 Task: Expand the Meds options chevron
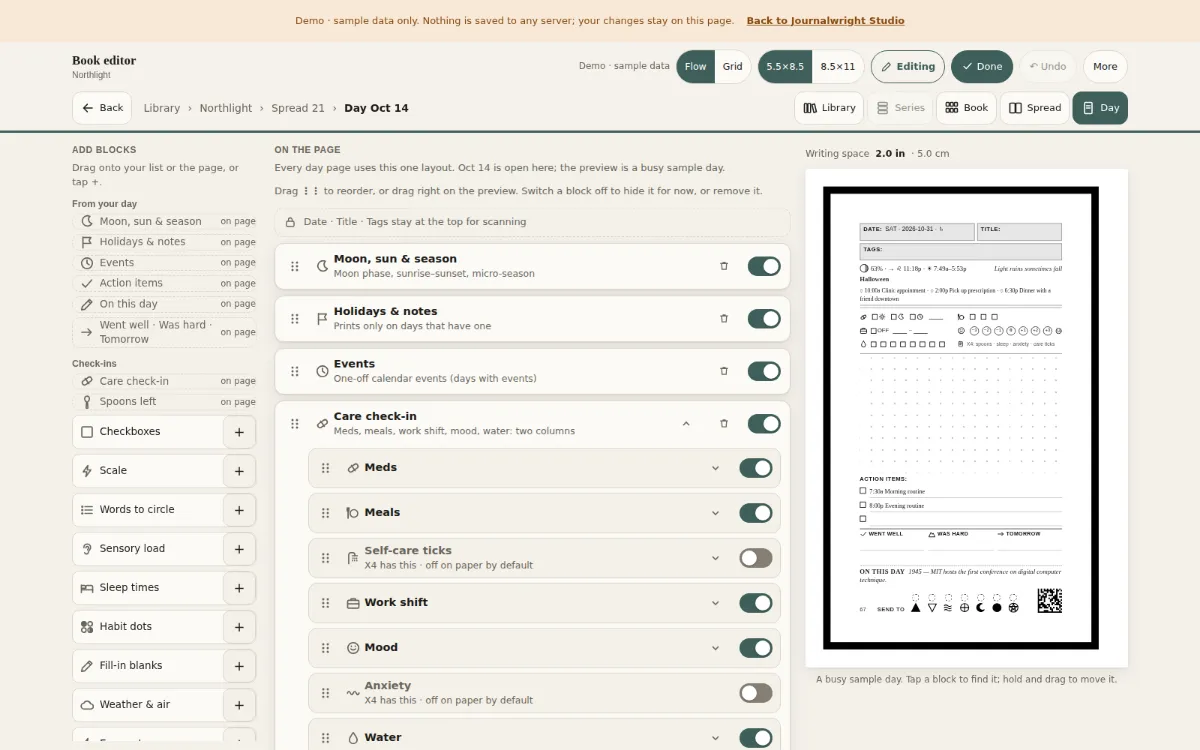click(715, 468)
